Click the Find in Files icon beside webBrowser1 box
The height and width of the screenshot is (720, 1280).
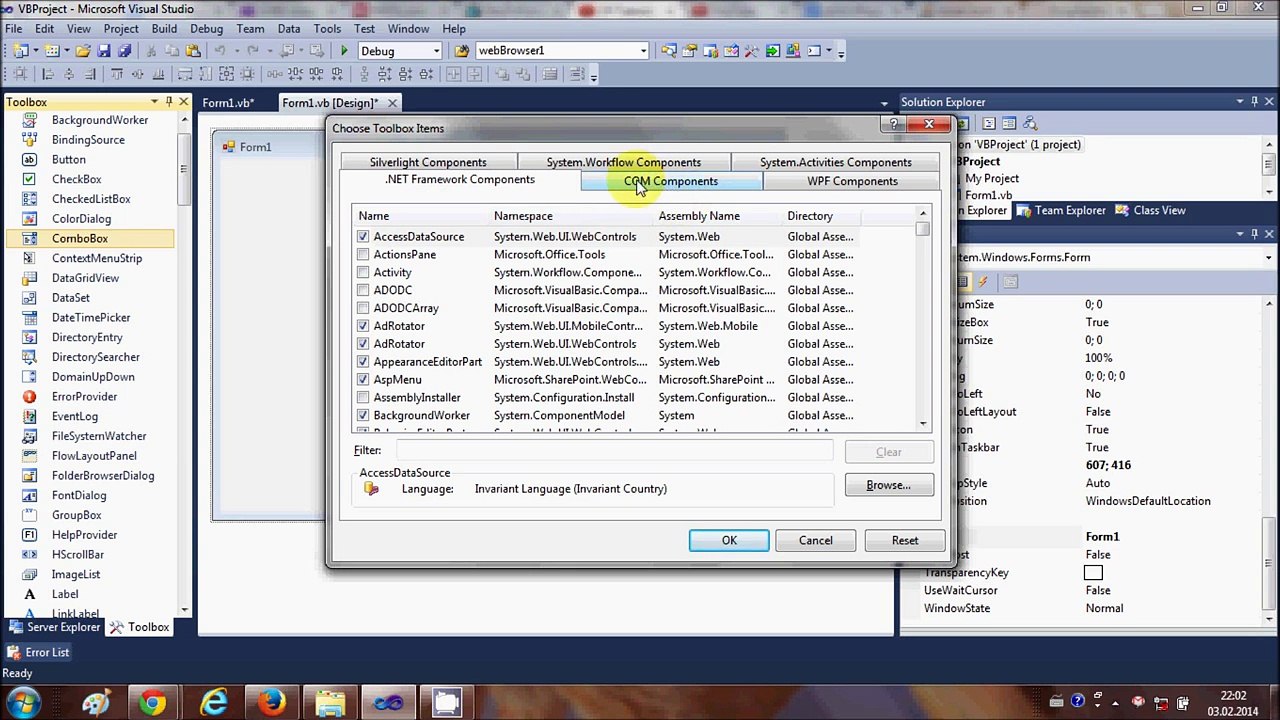point(461,50)
